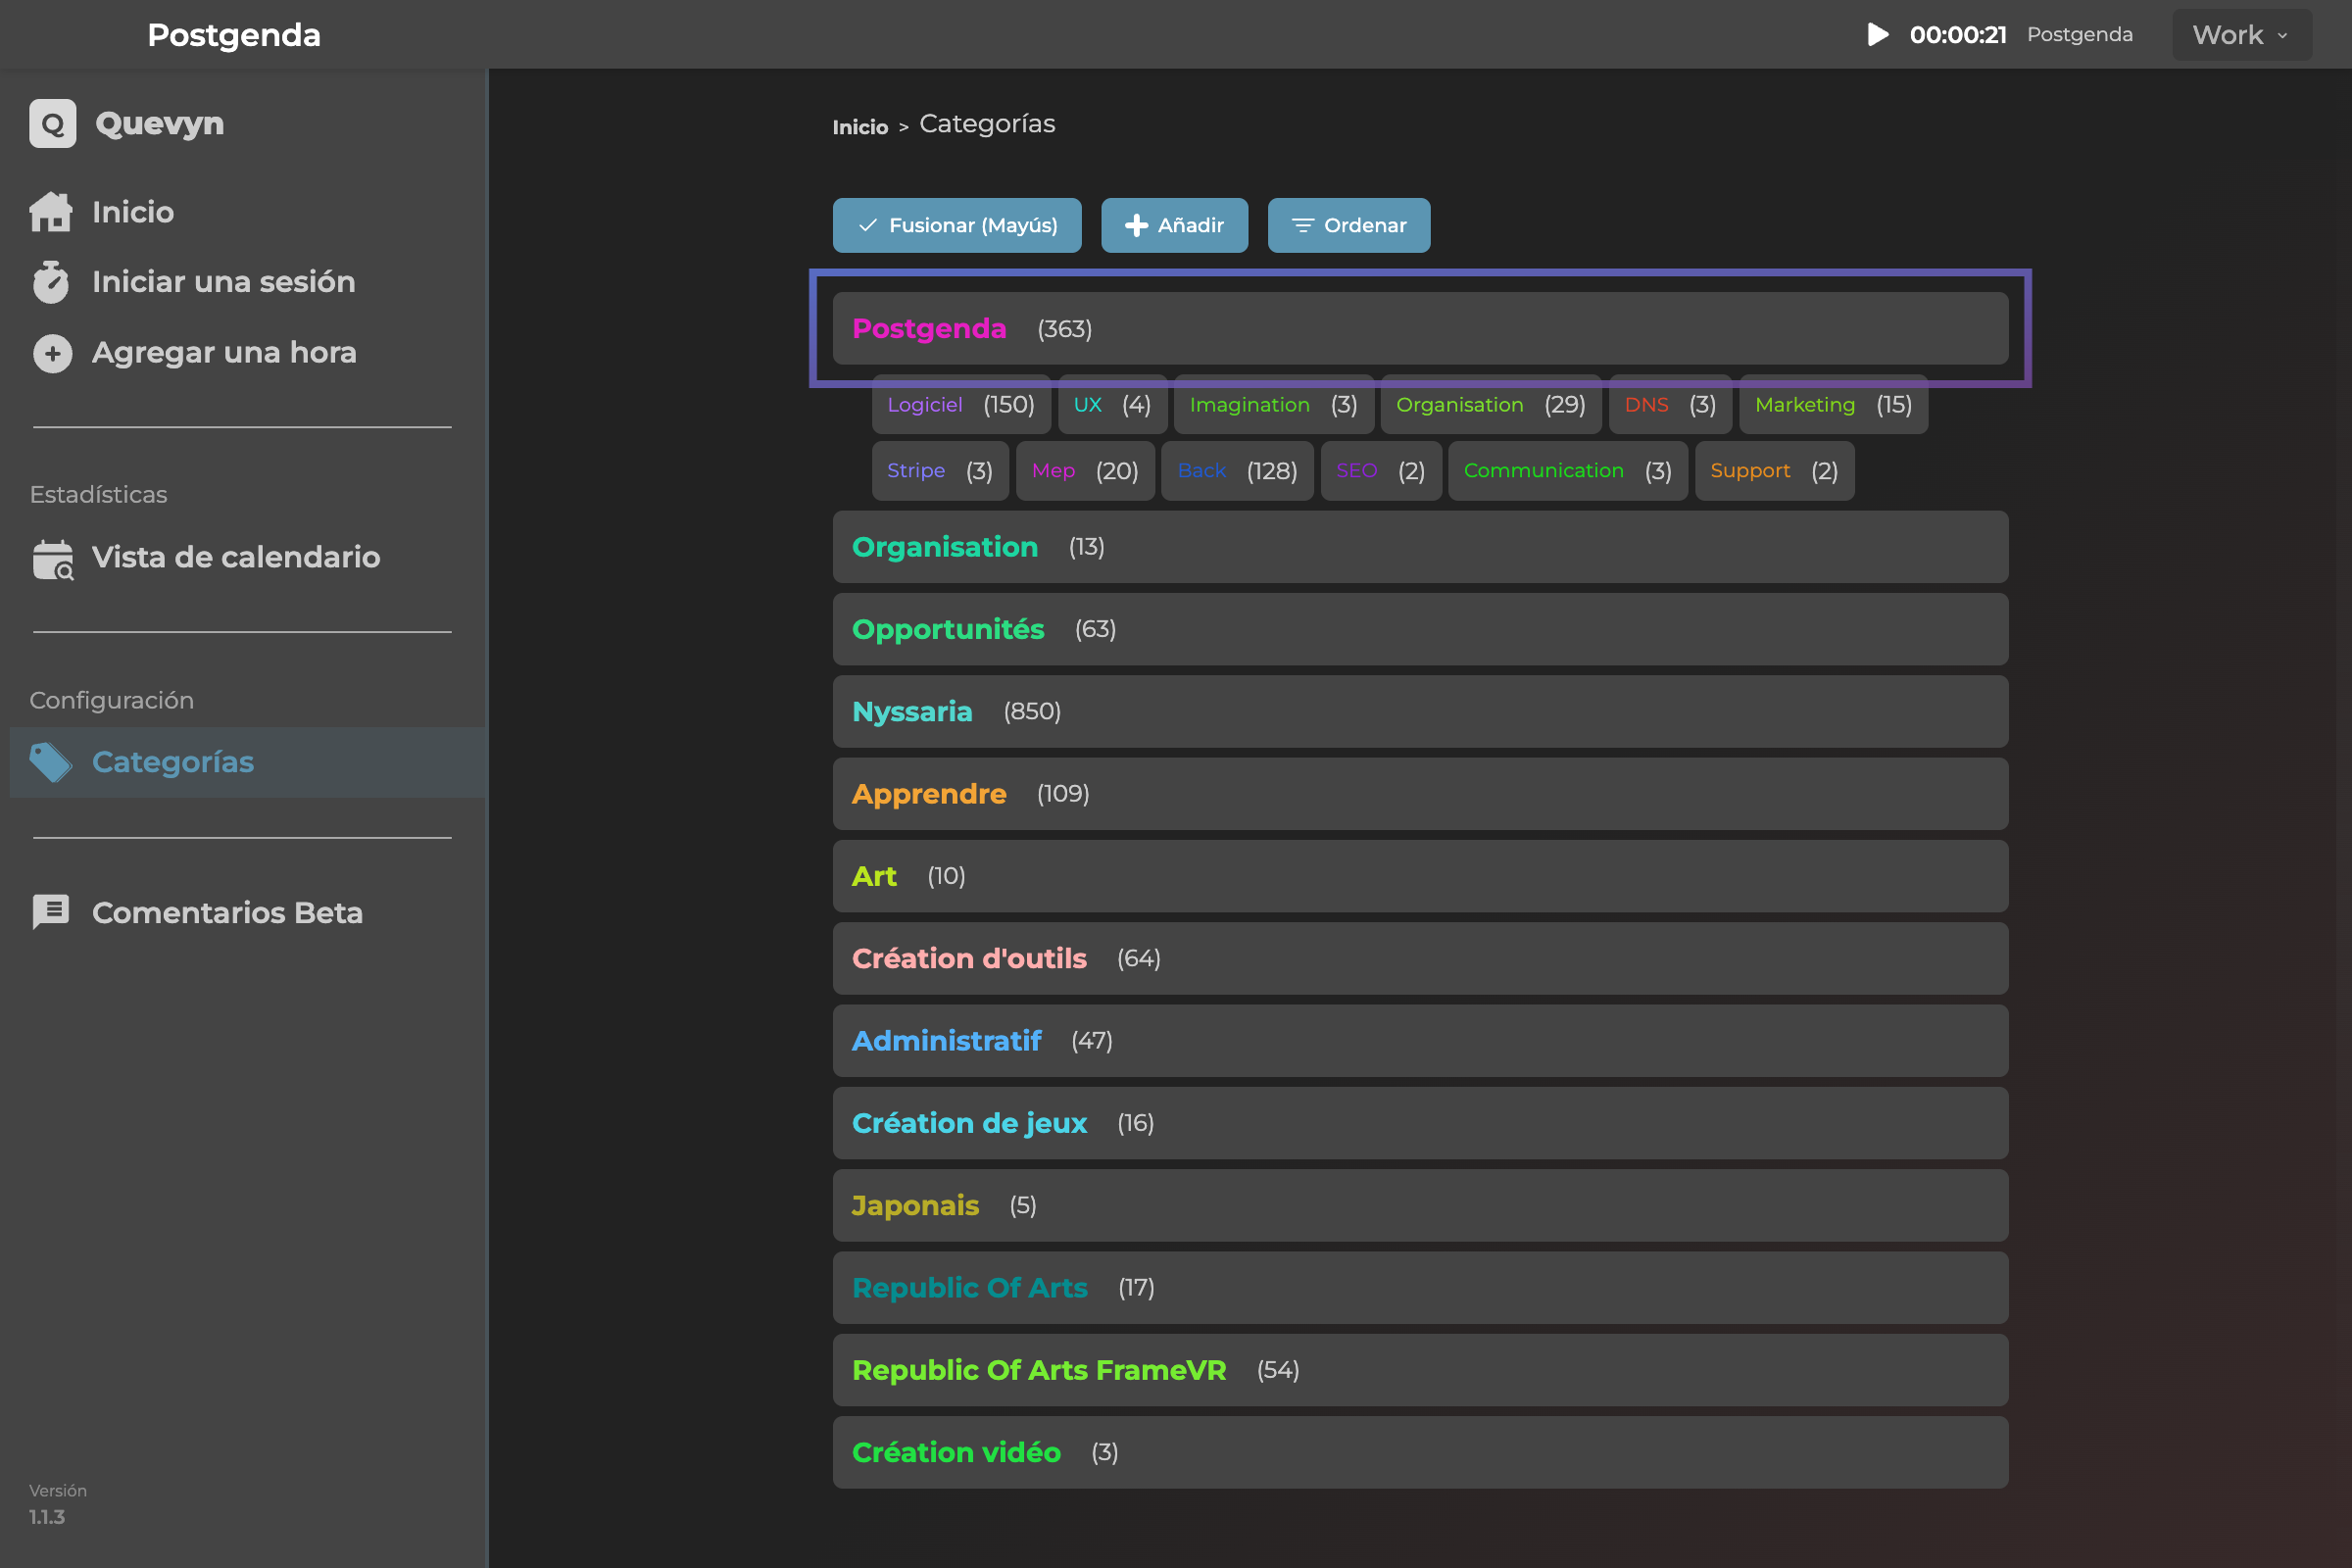Open the Opportunités (63) category

coord(1420,629)
